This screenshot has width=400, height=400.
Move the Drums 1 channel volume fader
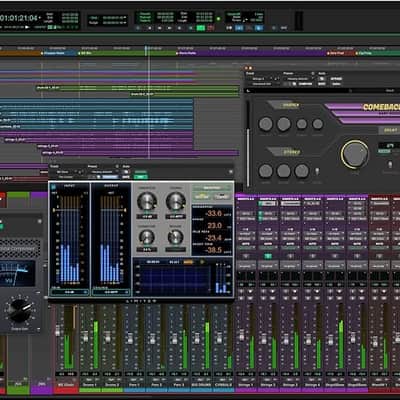[85, 337]
